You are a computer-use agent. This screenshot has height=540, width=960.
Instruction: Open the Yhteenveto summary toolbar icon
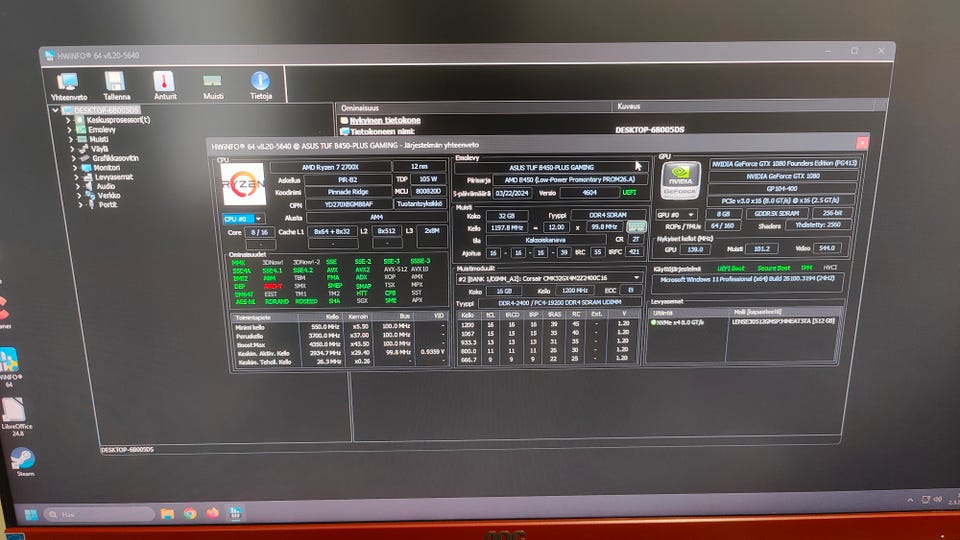(68, 86)
